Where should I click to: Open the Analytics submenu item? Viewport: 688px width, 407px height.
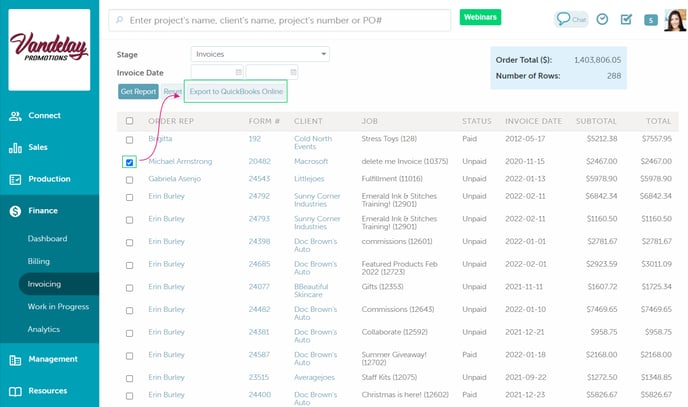tap(44, 329)
